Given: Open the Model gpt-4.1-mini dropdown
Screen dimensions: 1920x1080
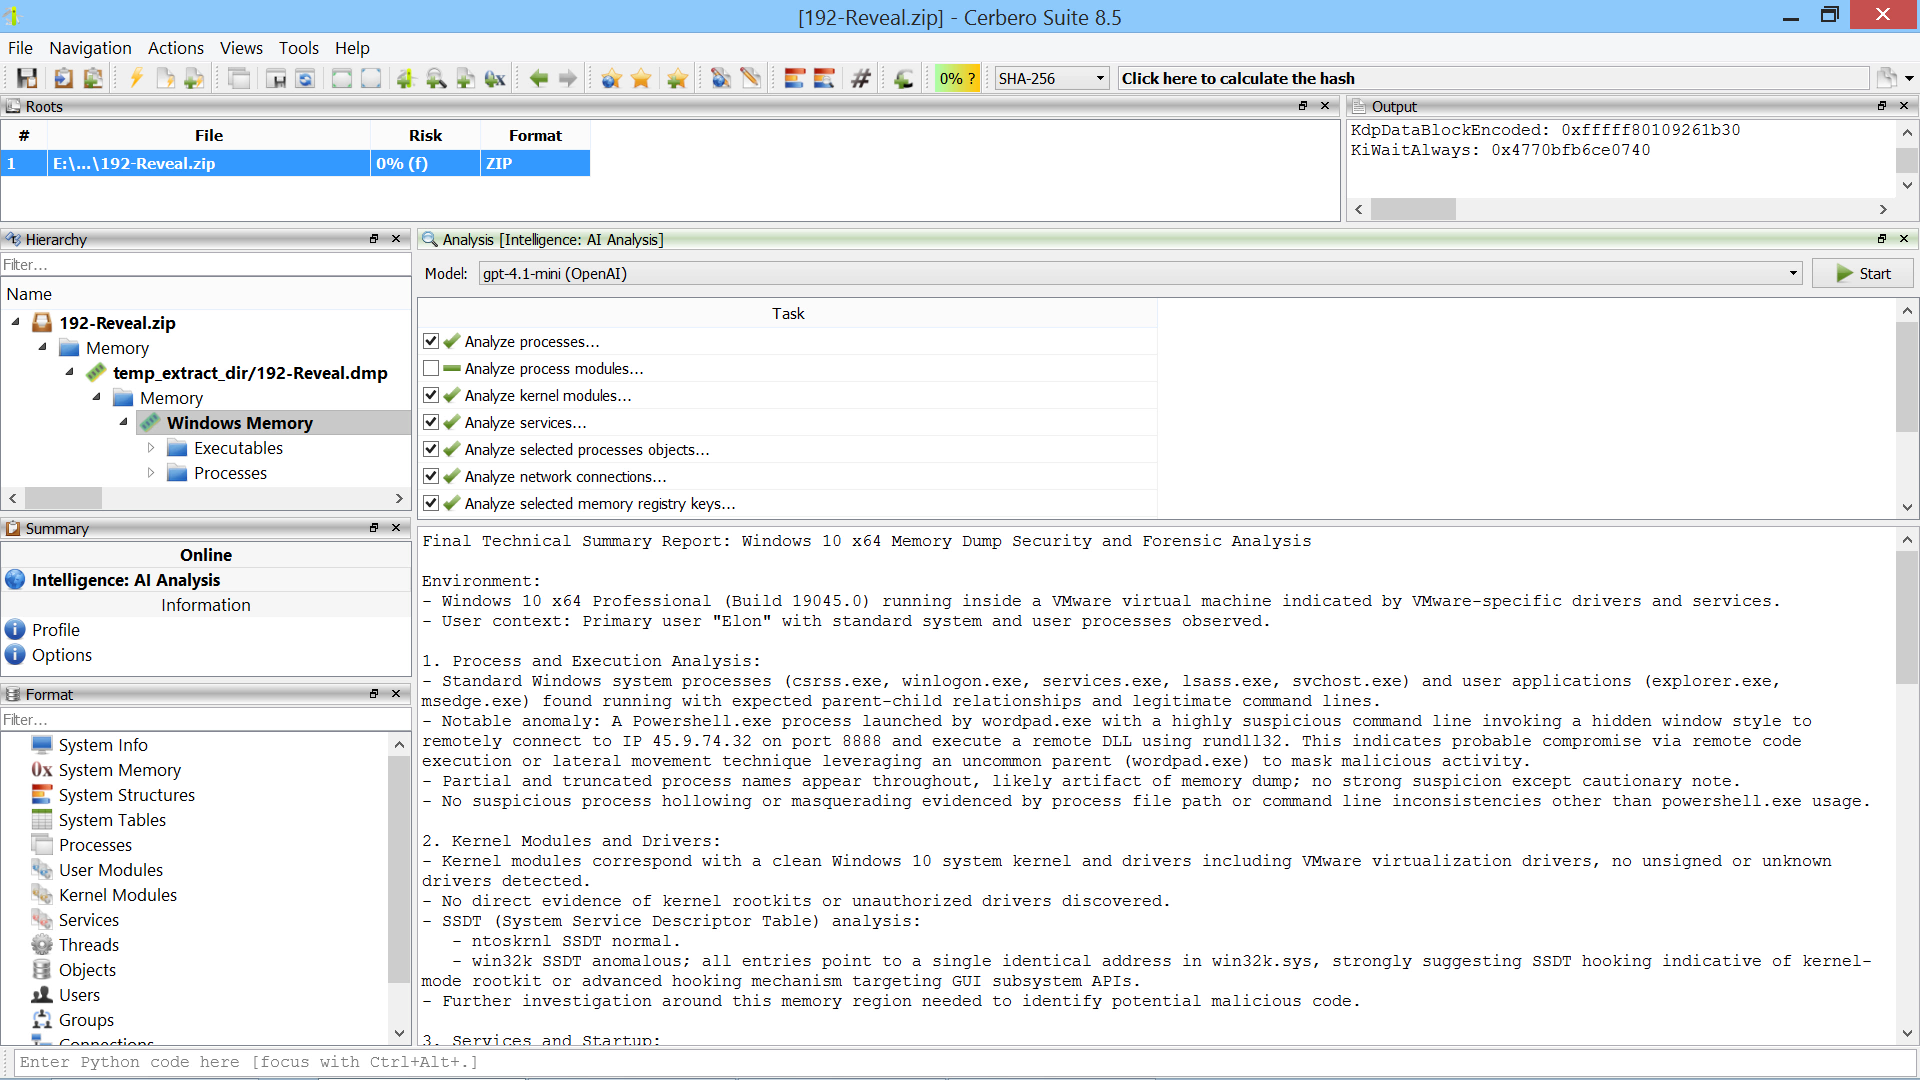Looking at the screenshot, I should click(1140, 273).
